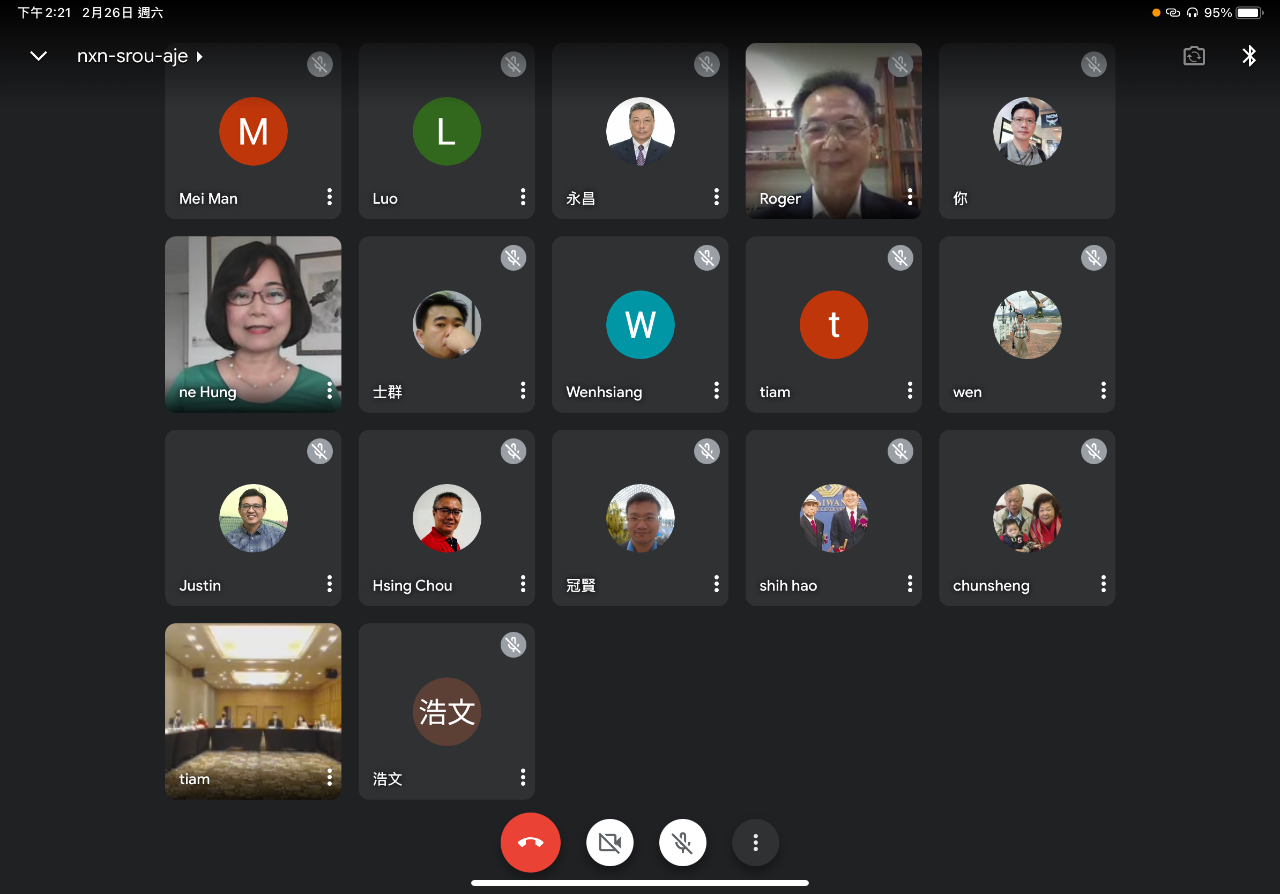Viewport: 1280px width, 894px height.
Task: Click the mute indicator on Wenhsiang's tile
Action: [706, 257]
